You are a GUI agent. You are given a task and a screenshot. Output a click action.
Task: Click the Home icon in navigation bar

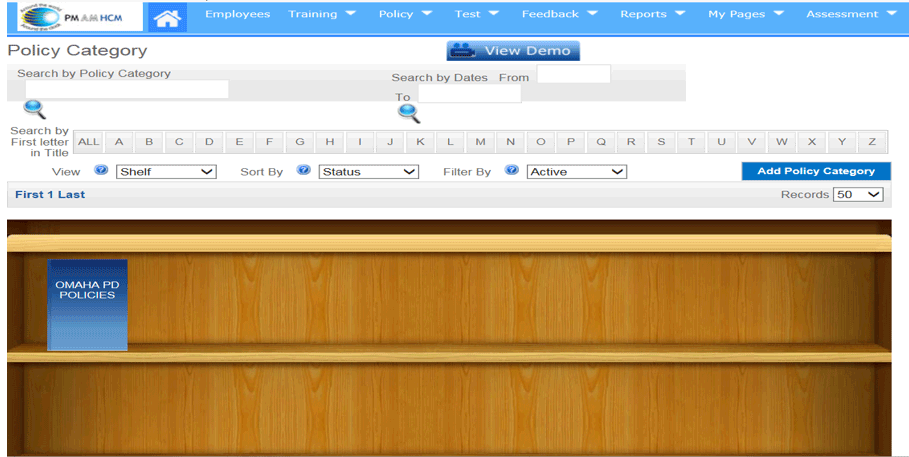coord(168,17)
